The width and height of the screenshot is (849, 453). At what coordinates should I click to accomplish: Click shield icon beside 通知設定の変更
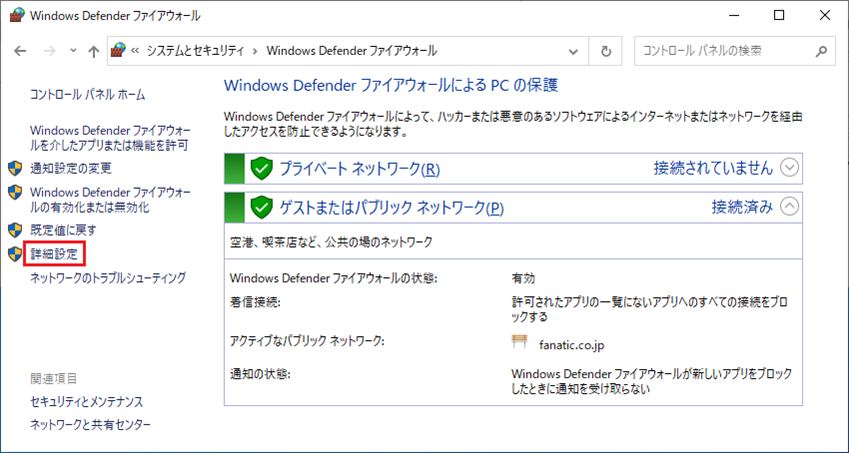[x=15, y=168]
